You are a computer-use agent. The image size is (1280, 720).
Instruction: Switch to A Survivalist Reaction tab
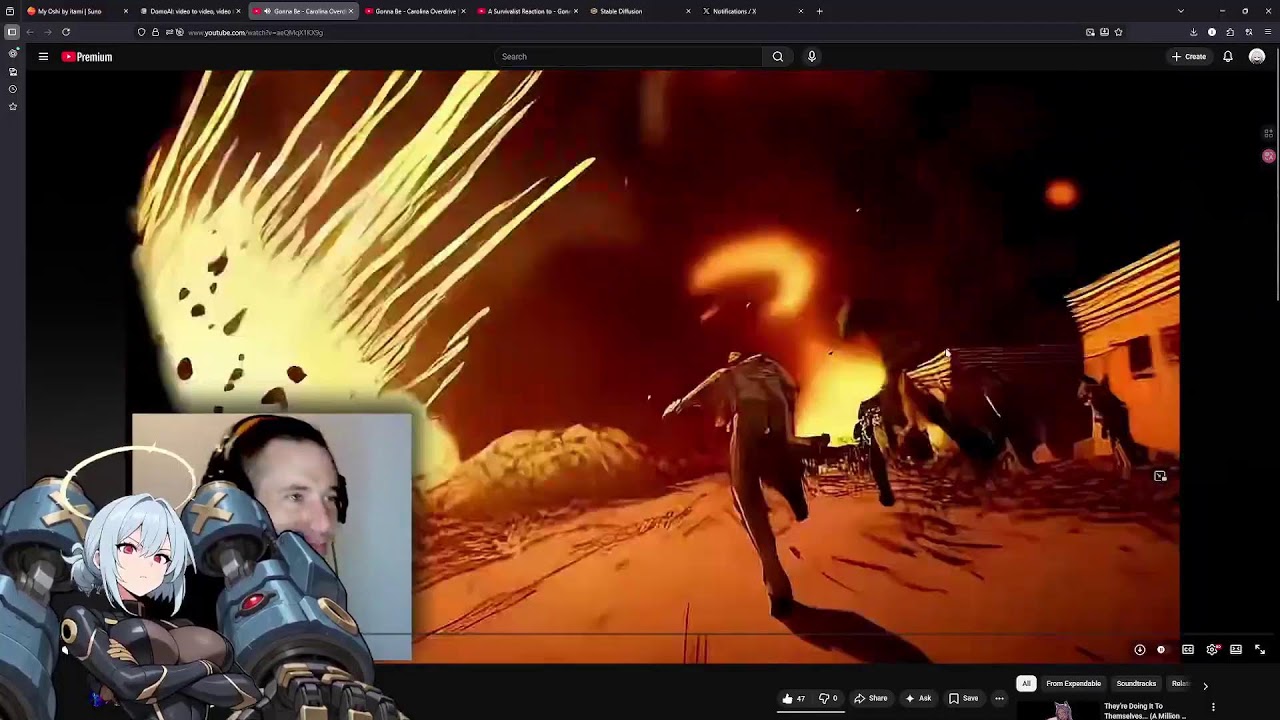528,11
